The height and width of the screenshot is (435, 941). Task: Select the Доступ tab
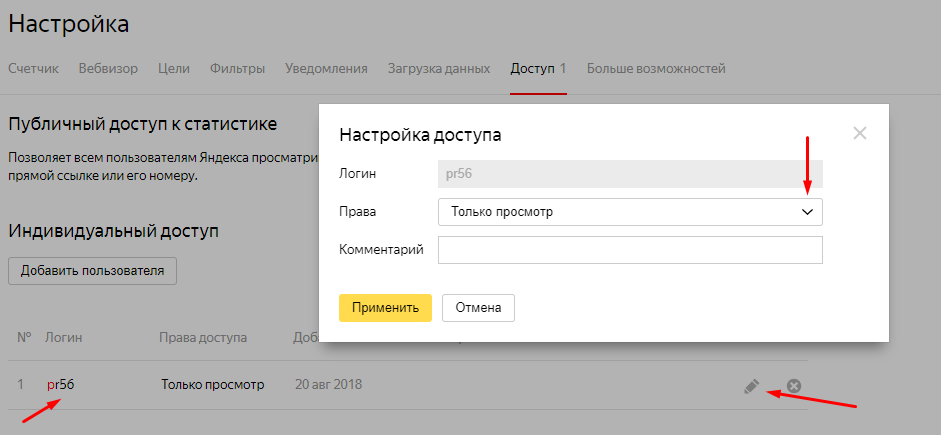tap(538, 69)
